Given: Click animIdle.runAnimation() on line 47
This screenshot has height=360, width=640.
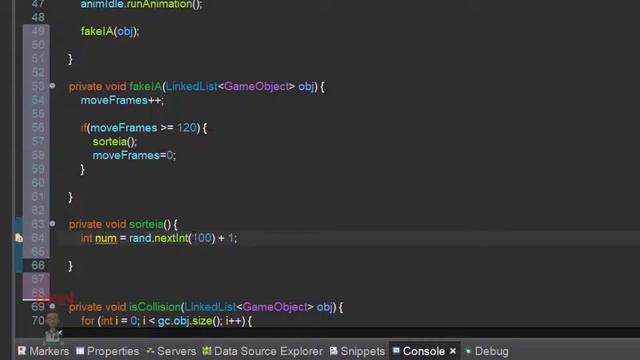Looking at the screenshot, I should [141, 4].
